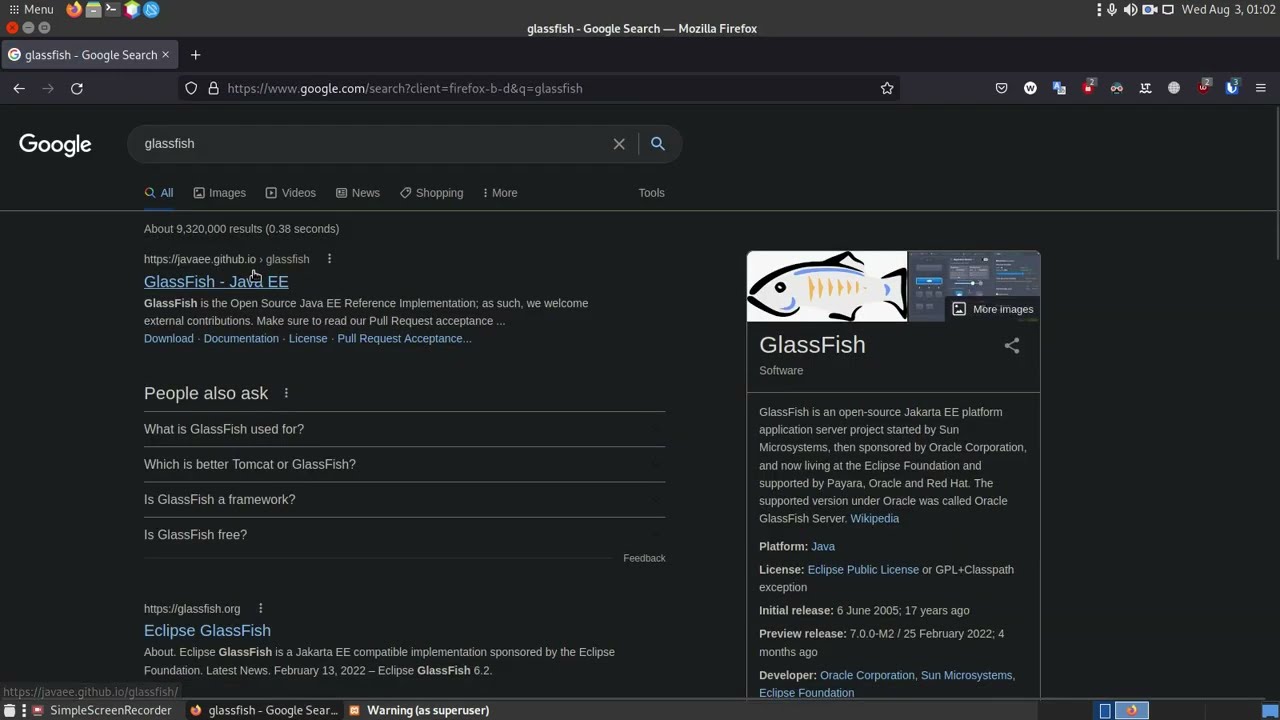This screenshot has height=720, width=1280.
Task: Bookmark this page with the star
Action: [887, 88]
